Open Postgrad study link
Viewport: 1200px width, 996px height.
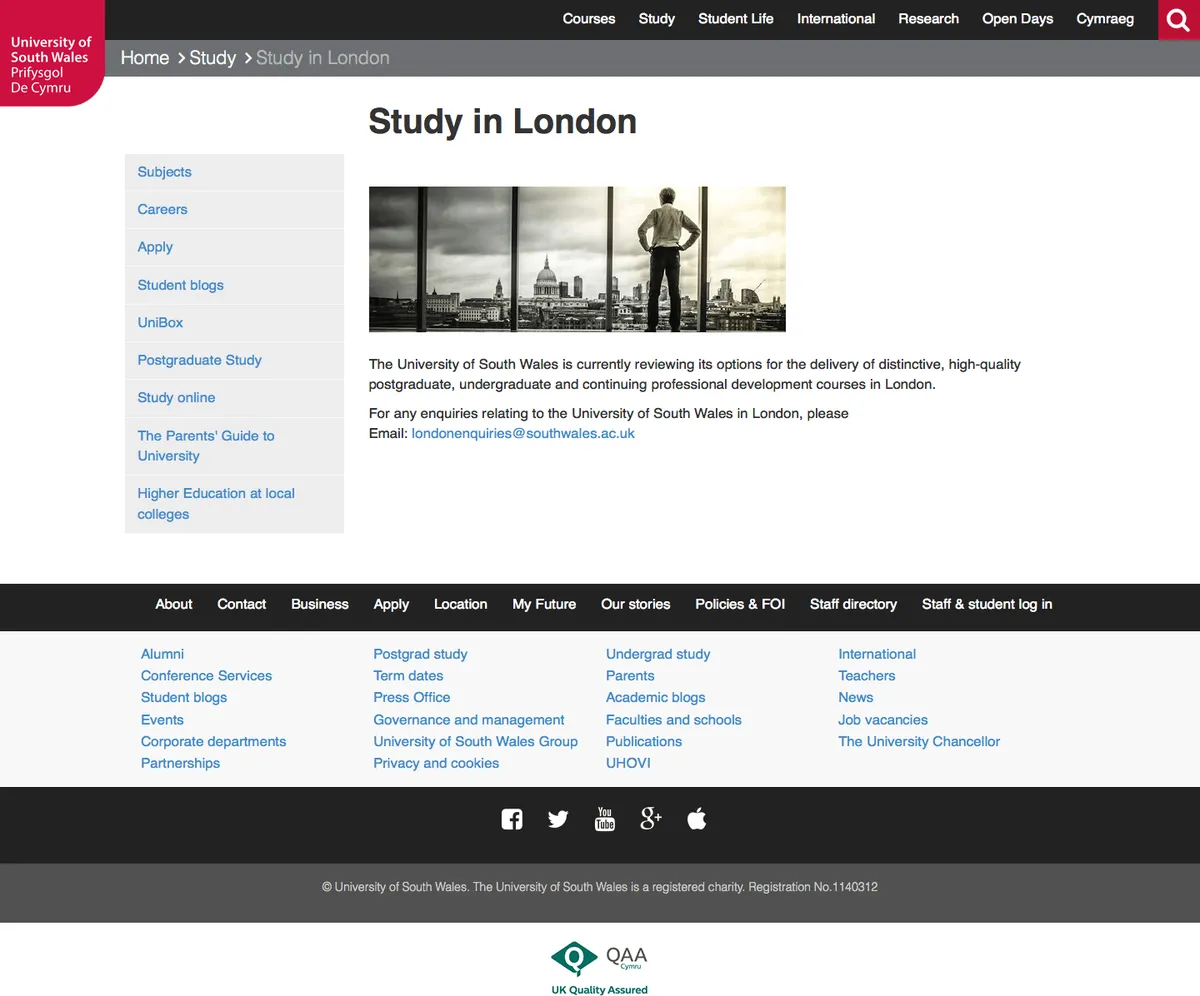coord(420,654)
